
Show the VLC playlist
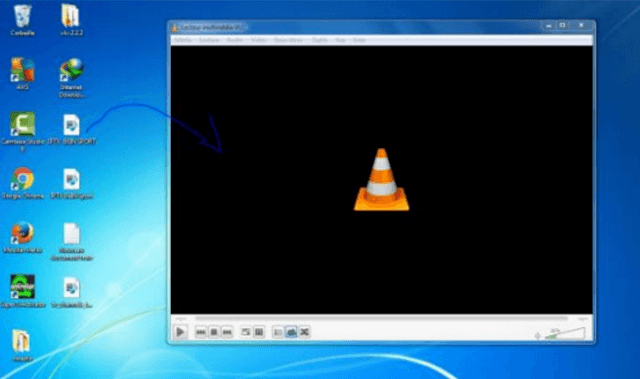coord(278,332)
